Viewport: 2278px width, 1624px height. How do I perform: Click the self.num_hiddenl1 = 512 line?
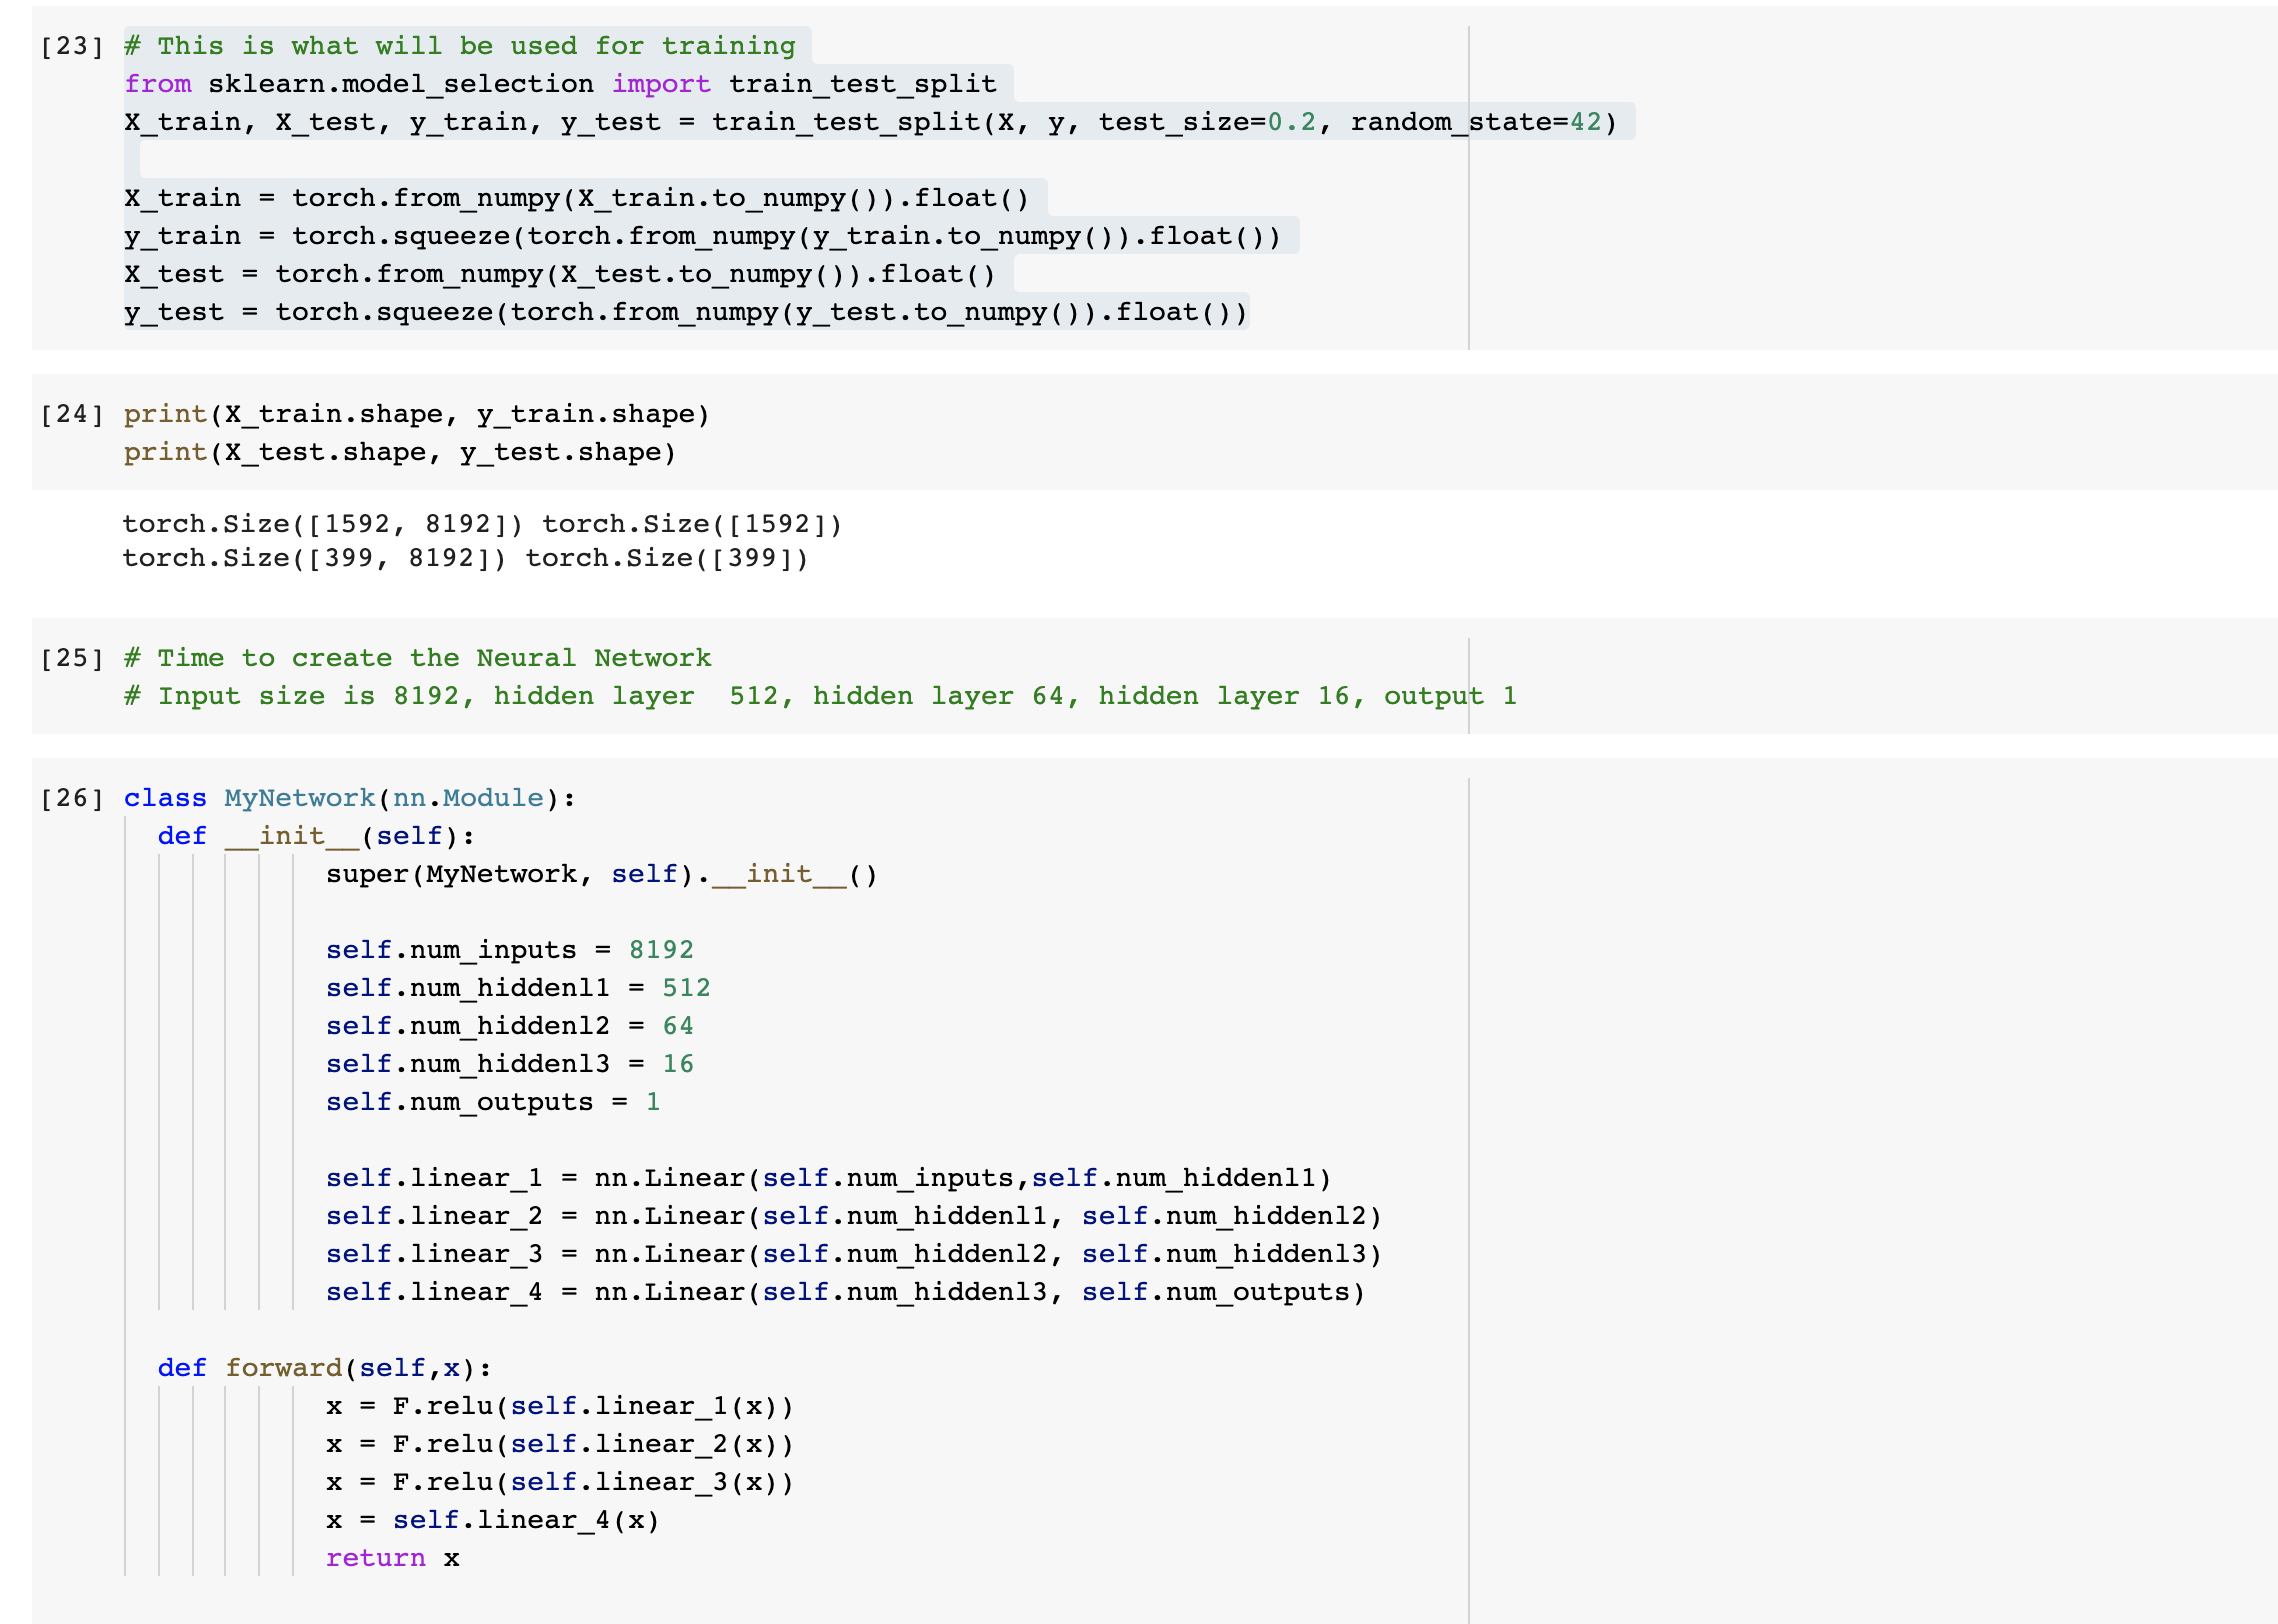pyautogui.click(x=517, y=989)
